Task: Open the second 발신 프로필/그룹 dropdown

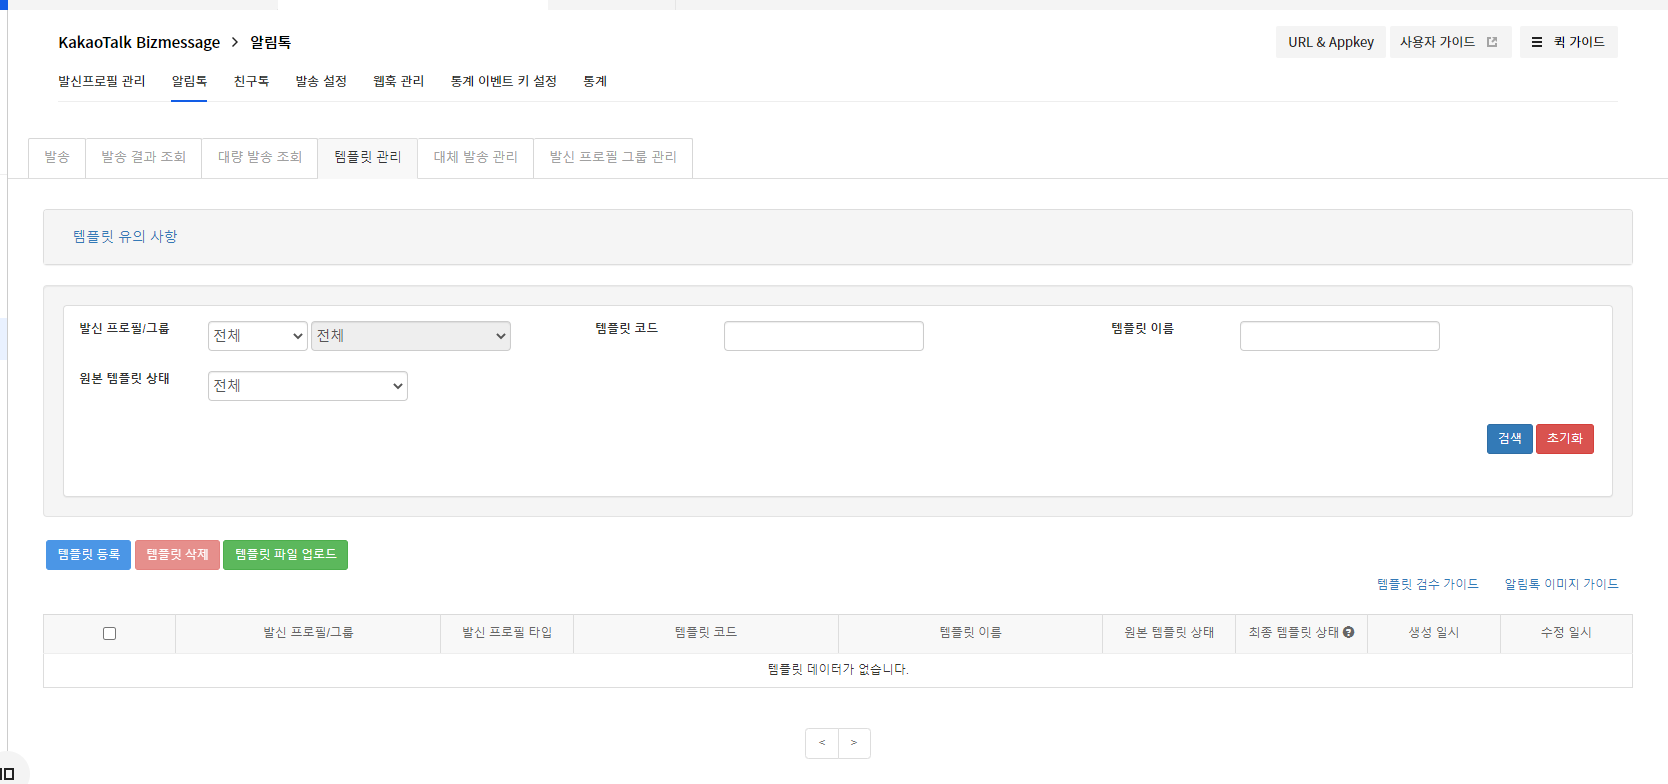Action: tap(411, 336)
